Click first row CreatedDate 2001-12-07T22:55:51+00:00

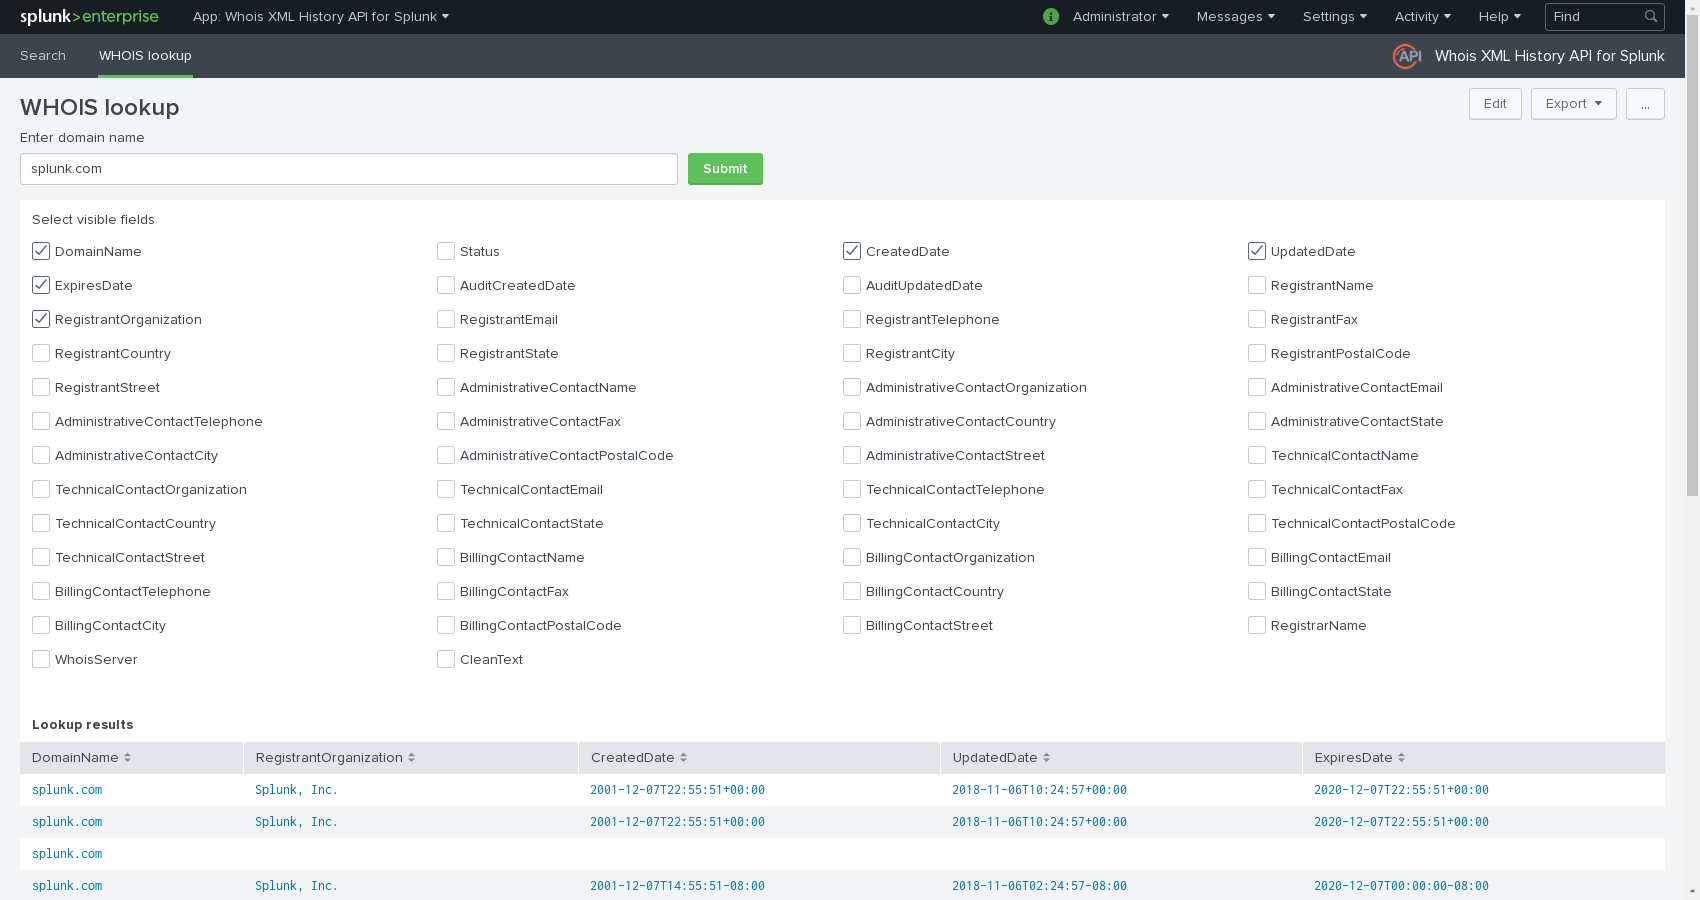[x=677, y=790]
